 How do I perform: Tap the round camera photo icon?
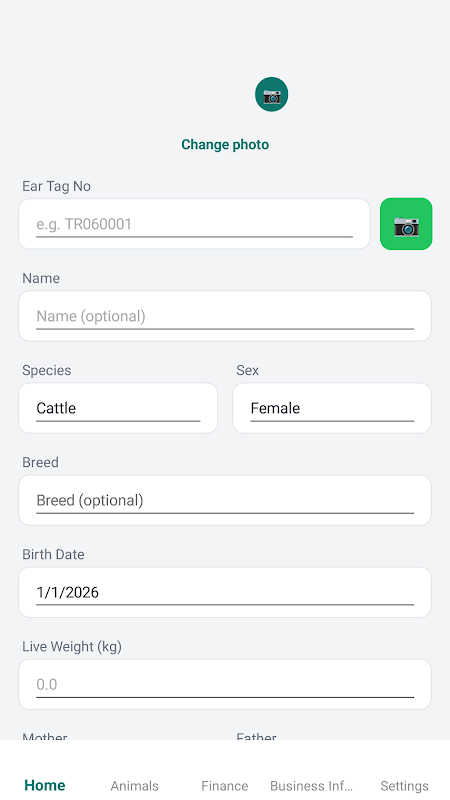271,94
